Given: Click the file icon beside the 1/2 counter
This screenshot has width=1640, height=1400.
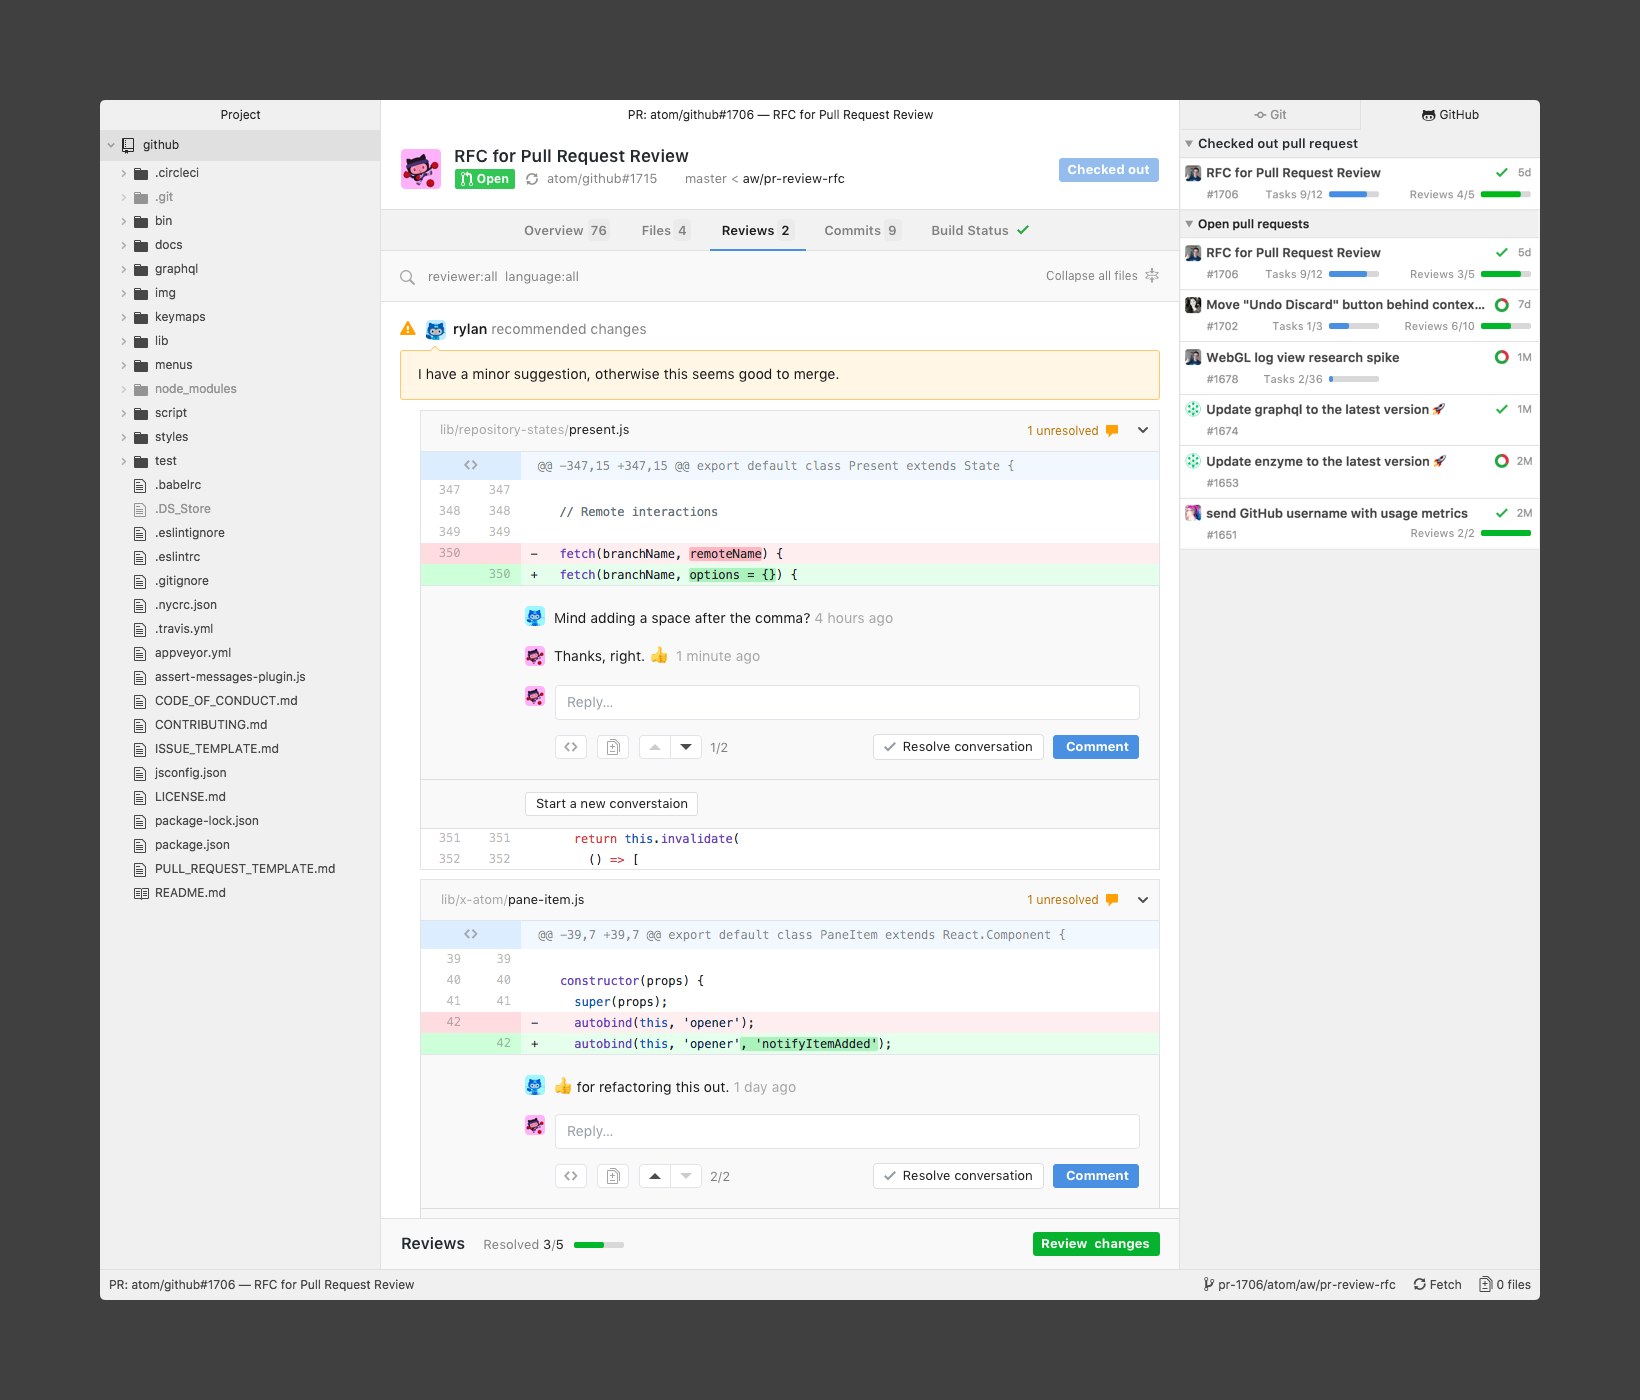Looking at the screenshot, I should (613, 747).
